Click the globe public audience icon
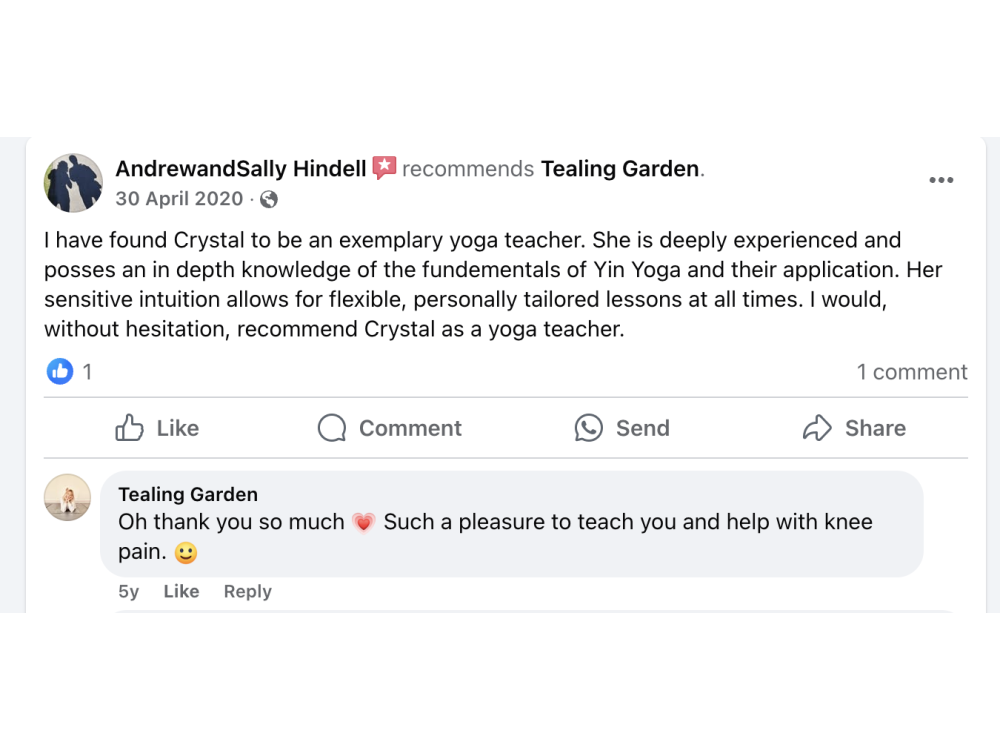Image resolution: width=1000 pixels, height=750 pixels. (268, 199)
